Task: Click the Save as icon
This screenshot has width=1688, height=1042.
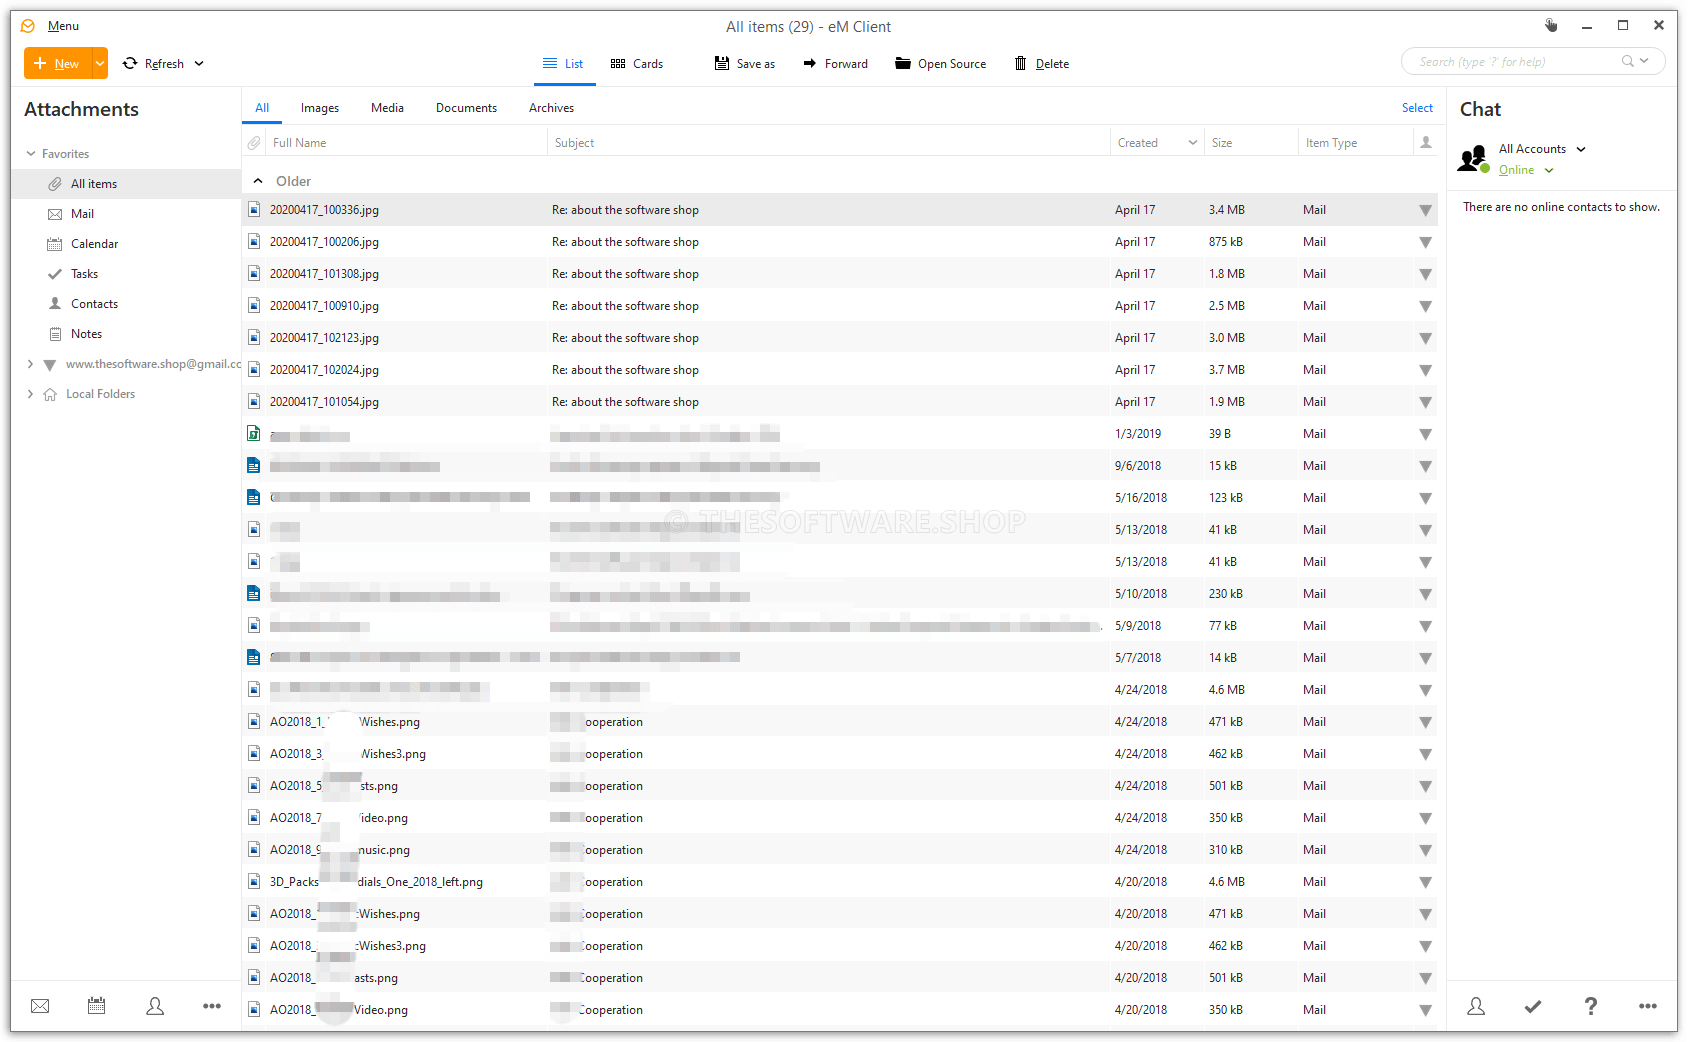Action: point(720,63)
